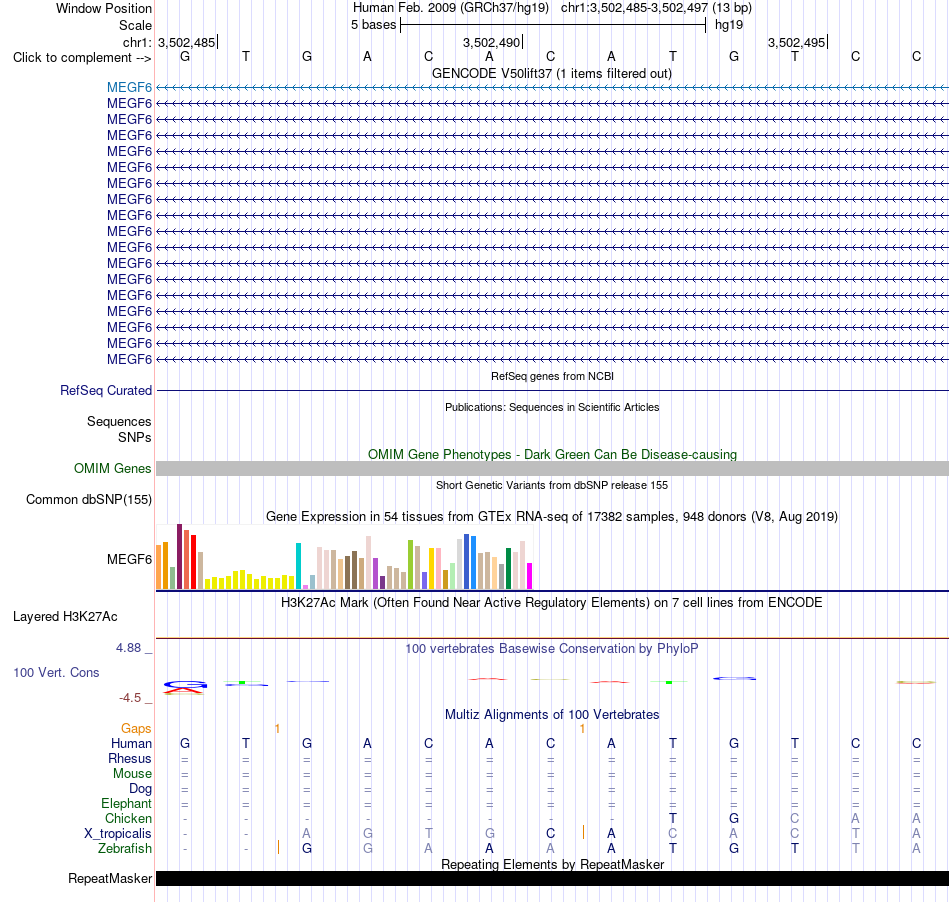
Task: Click the bright magenta last GTEx bar
Action: click(529, 576)
